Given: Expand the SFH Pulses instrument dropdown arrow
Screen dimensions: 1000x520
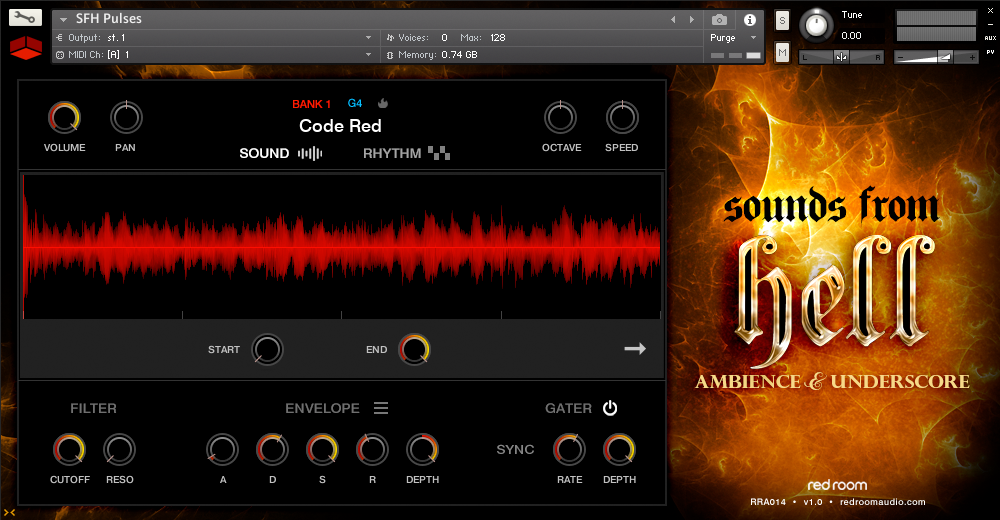Looking at the screenshot, I should 63,20.
